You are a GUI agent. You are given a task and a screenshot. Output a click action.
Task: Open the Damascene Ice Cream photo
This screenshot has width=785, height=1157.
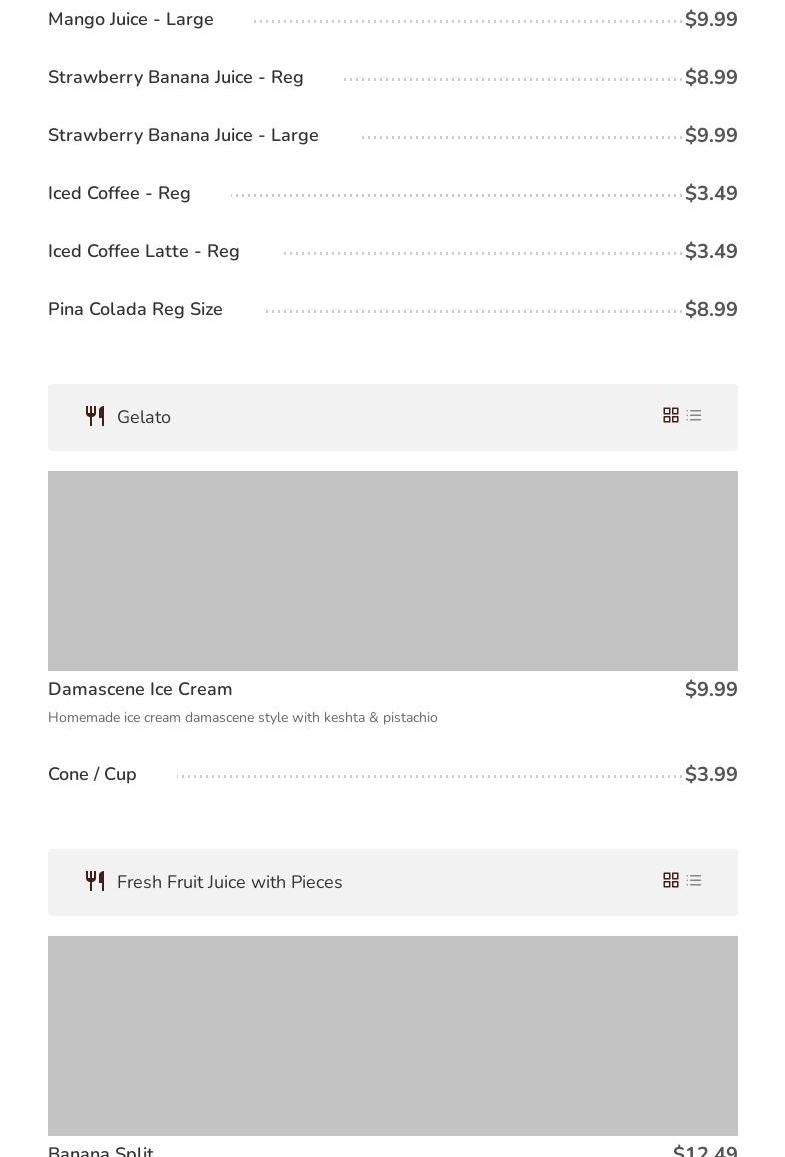point(392,570)
